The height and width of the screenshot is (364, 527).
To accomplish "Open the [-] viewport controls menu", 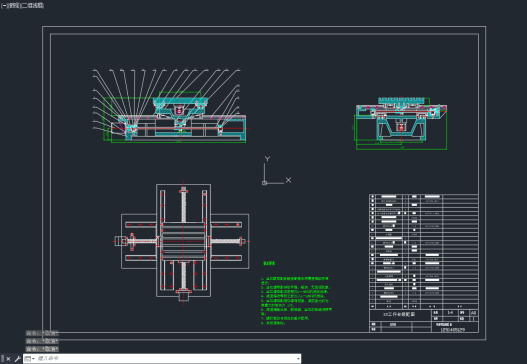I will point(4,6).
